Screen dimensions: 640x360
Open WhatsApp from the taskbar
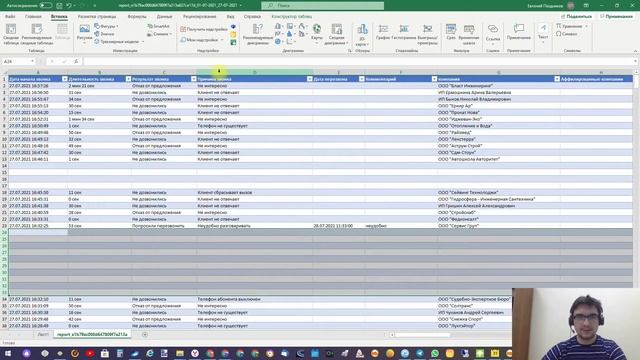point(435,353)
